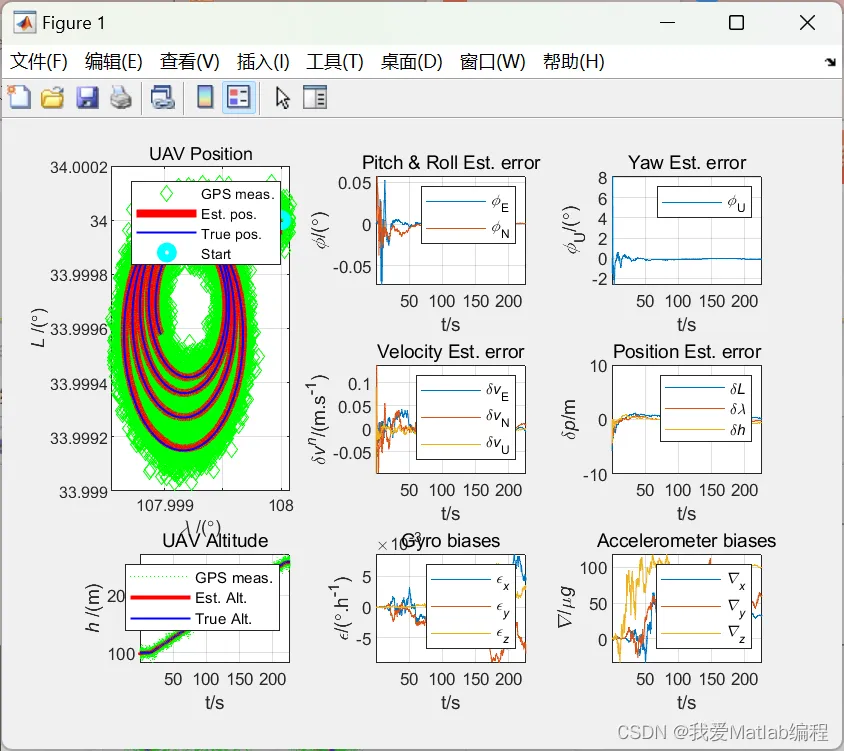The height and width of the screenshot is (751, 844).
Task: Click δh in the Position error legend
Action: point(738,430)
